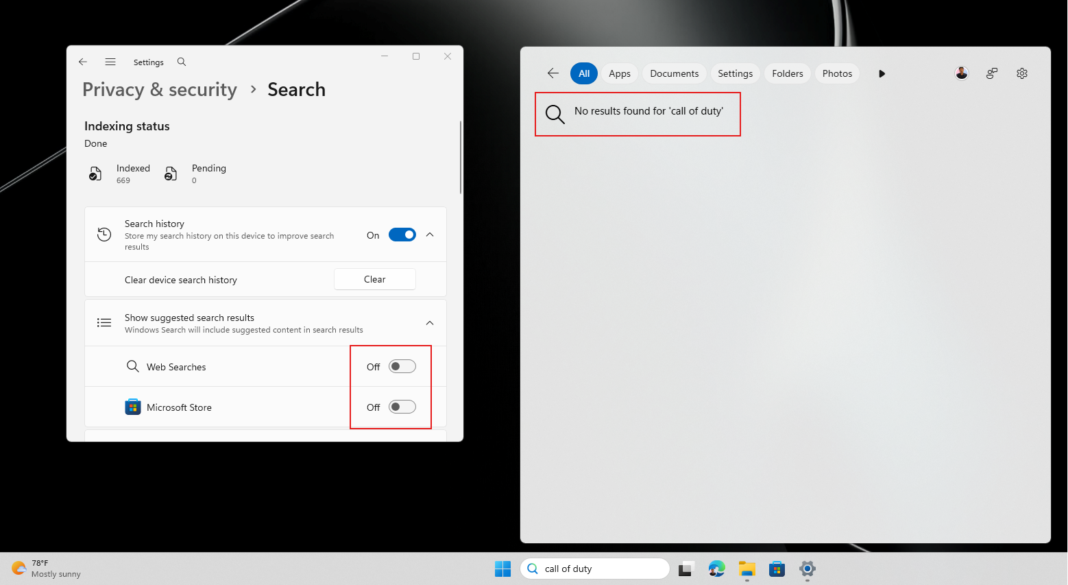The width and height of the screenshot is (1068, 585).
Task: Collapse Show suggested search results chevron
Action: (x=430, y=323)
